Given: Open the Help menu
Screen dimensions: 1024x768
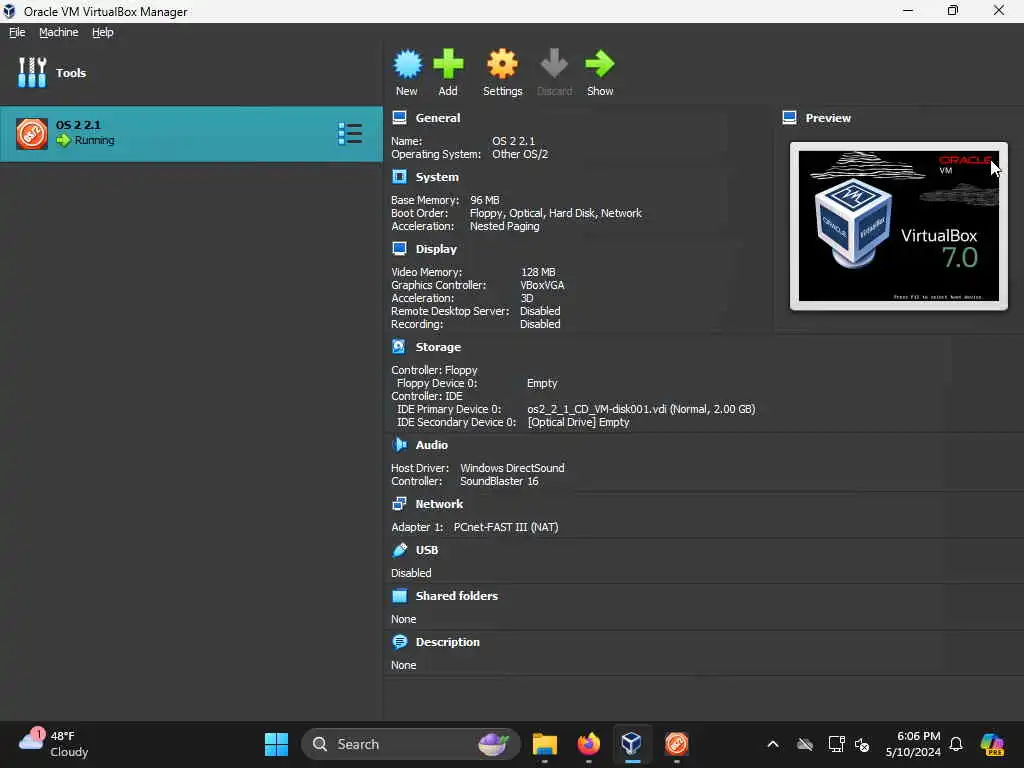Looking at the screenshot, I should [x=103, y=32].
